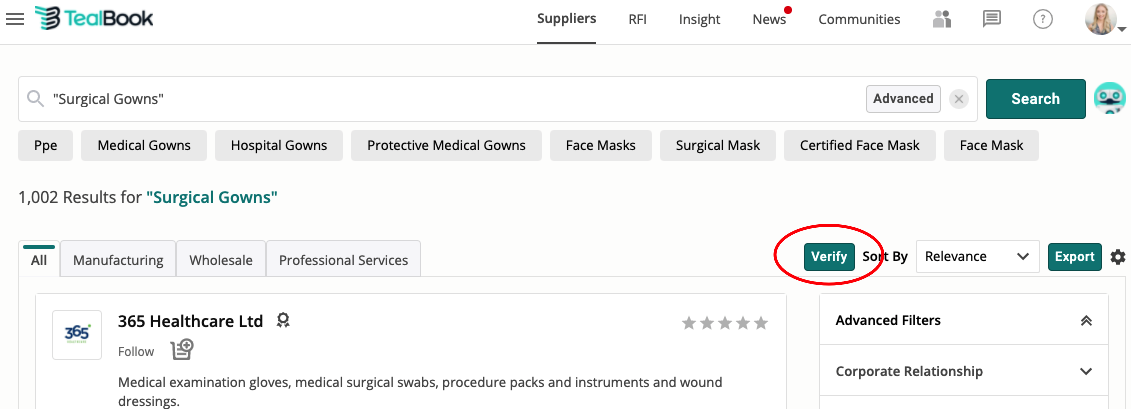
Task: Expand the Corporate Relationship filter
Action: (x=963, y=371)
